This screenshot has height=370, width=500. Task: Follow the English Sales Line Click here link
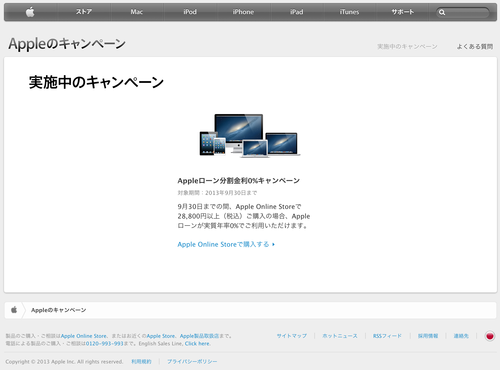click(x=197, y=343)
